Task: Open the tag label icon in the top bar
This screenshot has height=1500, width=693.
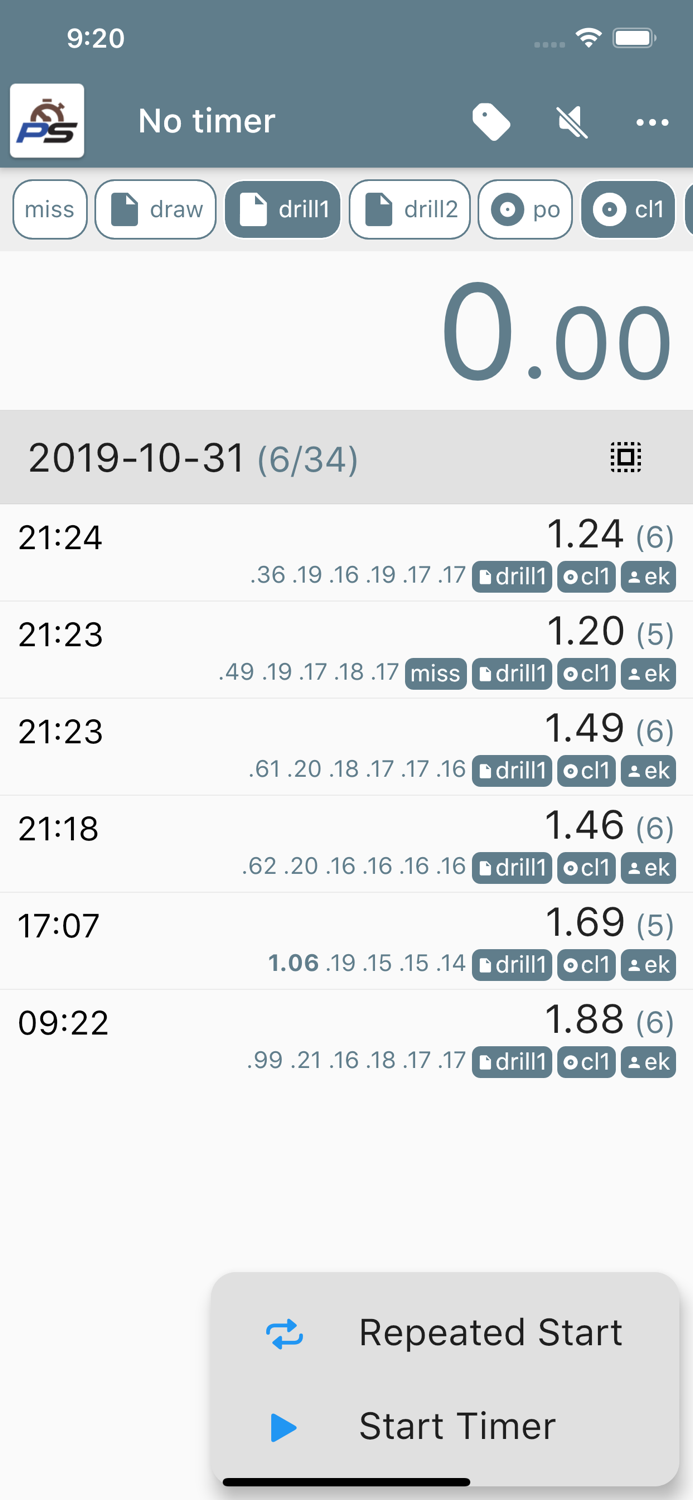Action: (491, 121)
